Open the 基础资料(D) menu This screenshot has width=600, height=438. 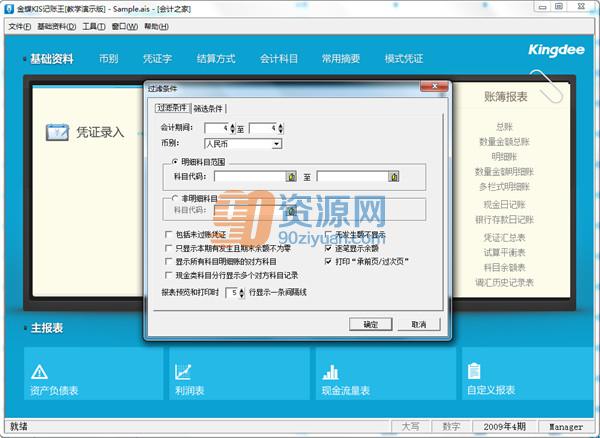tap(57, 26)
